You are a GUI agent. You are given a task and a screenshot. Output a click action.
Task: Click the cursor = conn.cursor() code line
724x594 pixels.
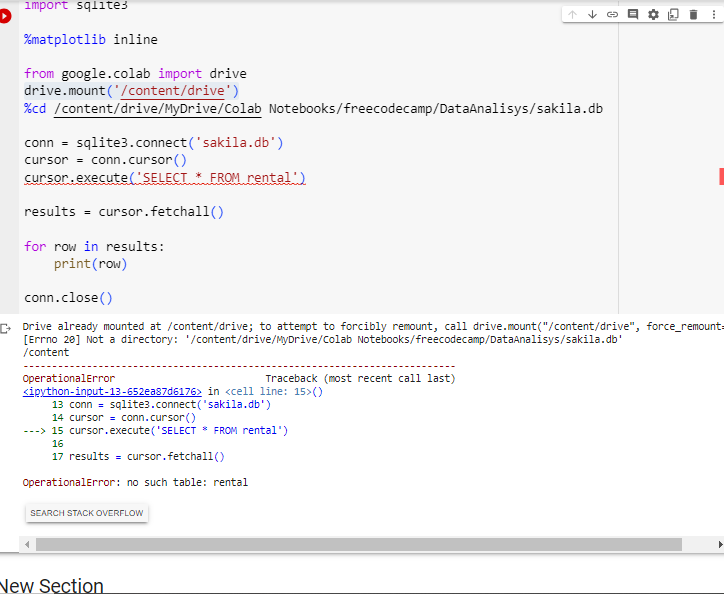click(105, 160)
